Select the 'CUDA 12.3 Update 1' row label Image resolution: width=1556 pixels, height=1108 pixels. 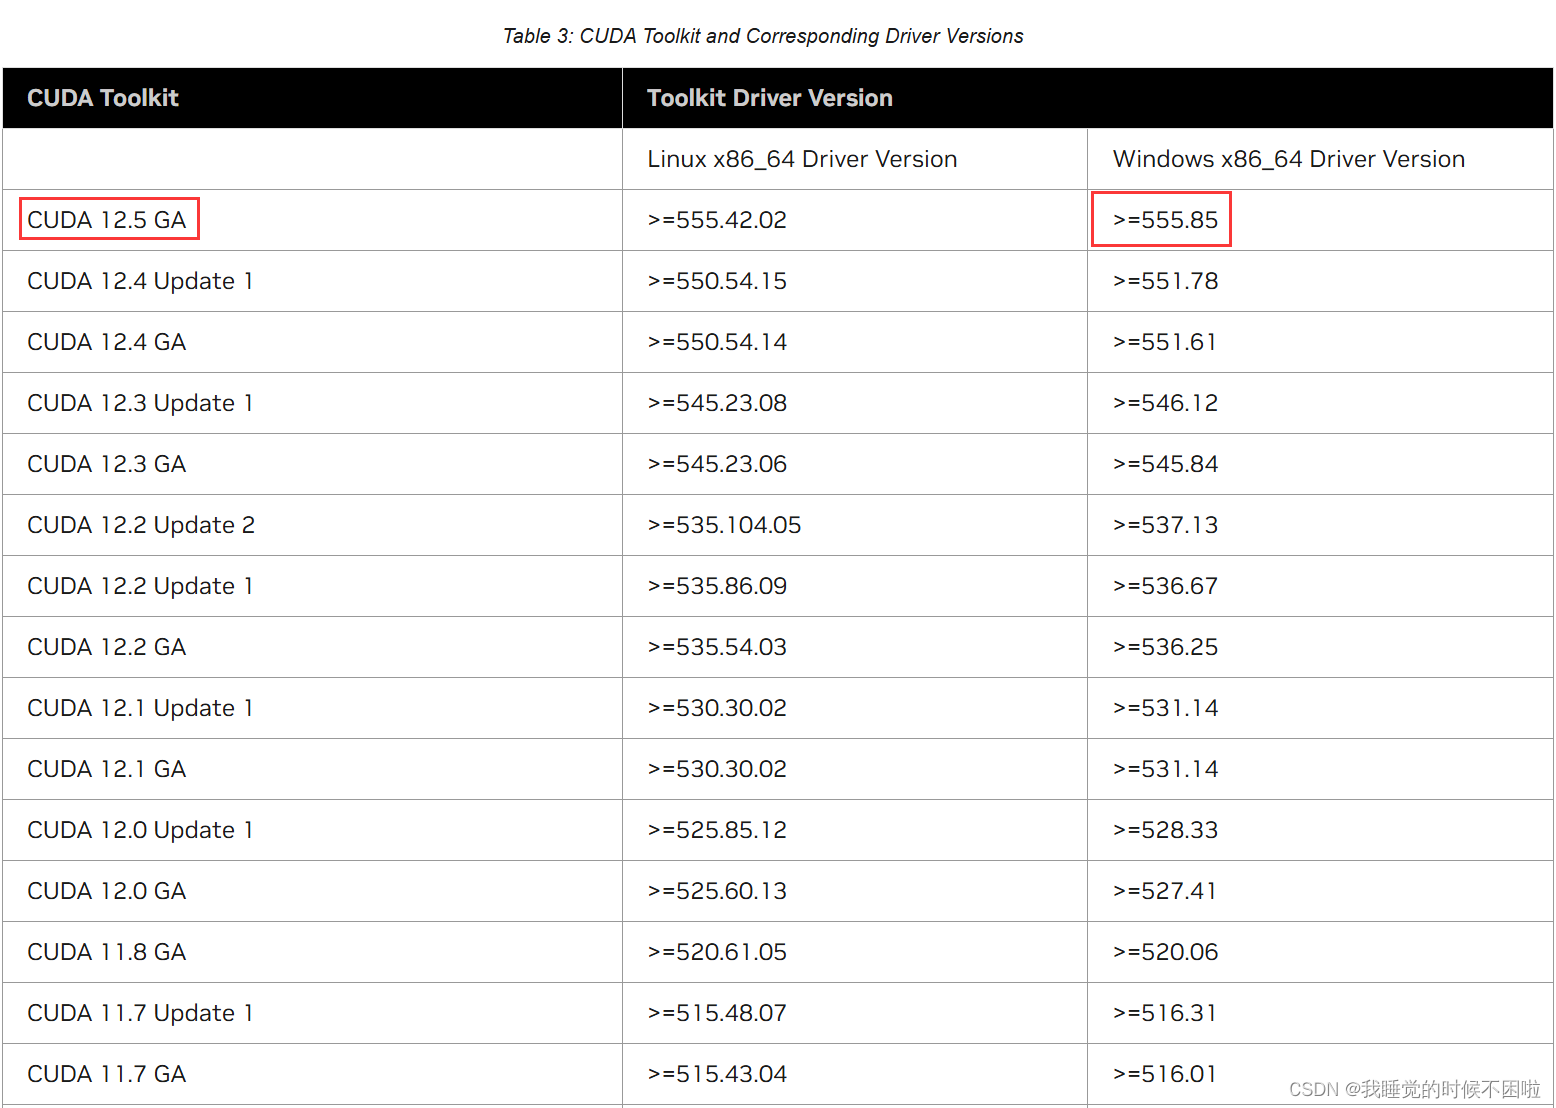[x=140, y=403]
